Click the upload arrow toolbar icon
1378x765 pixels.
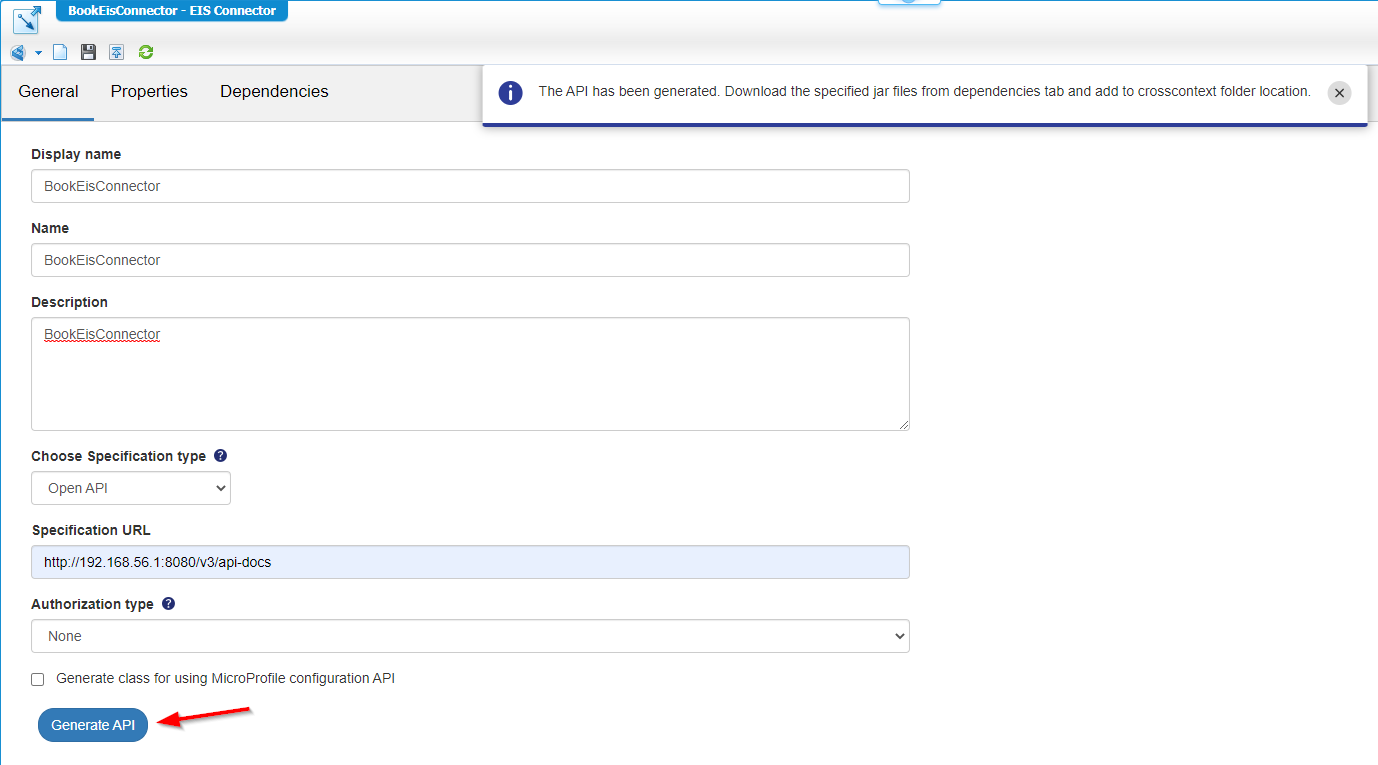(x=117, y=52)
